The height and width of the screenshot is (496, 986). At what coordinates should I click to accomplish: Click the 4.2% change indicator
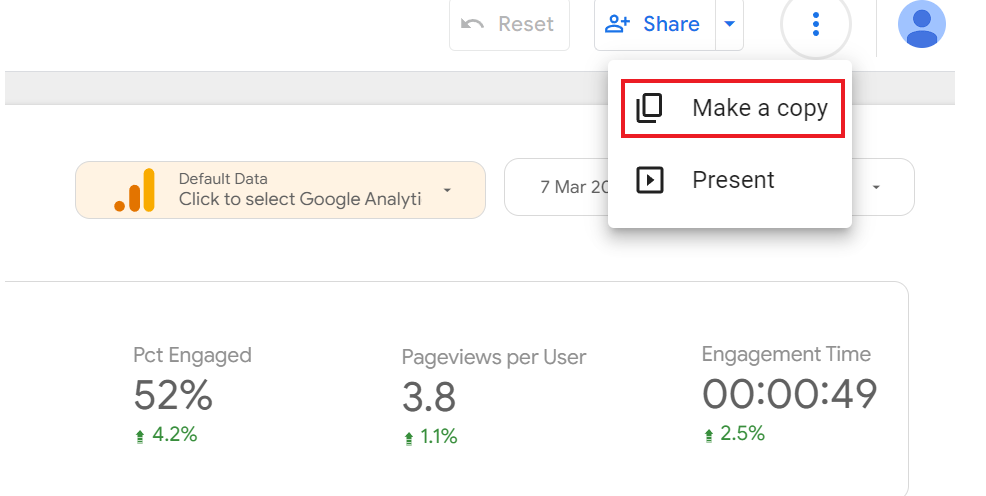167,434
